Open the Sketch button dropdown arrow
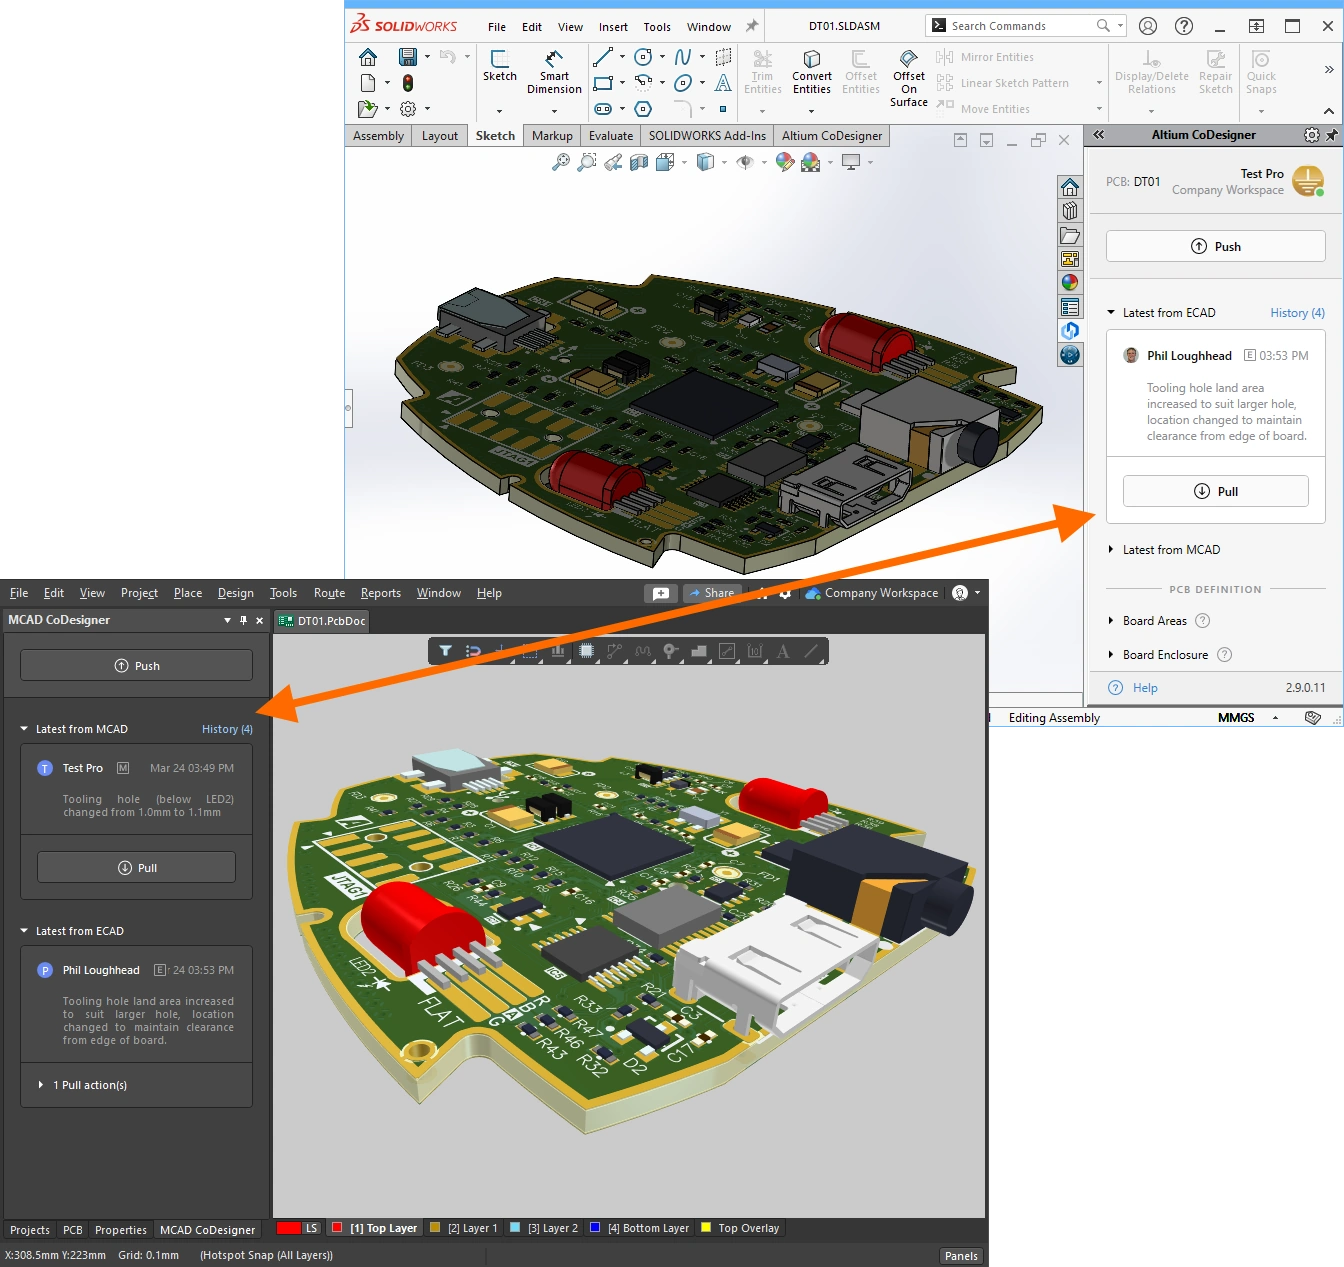 click(499, 111)
